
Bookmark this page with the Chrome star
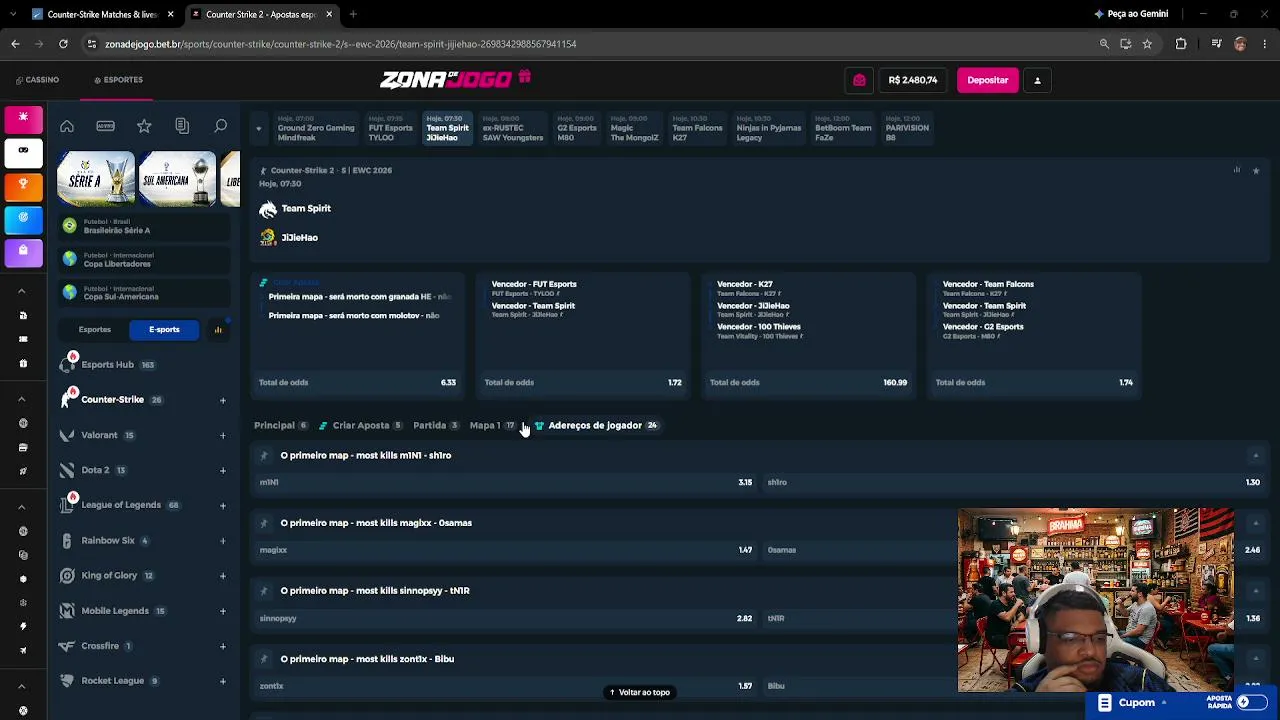coord(1147,44)
